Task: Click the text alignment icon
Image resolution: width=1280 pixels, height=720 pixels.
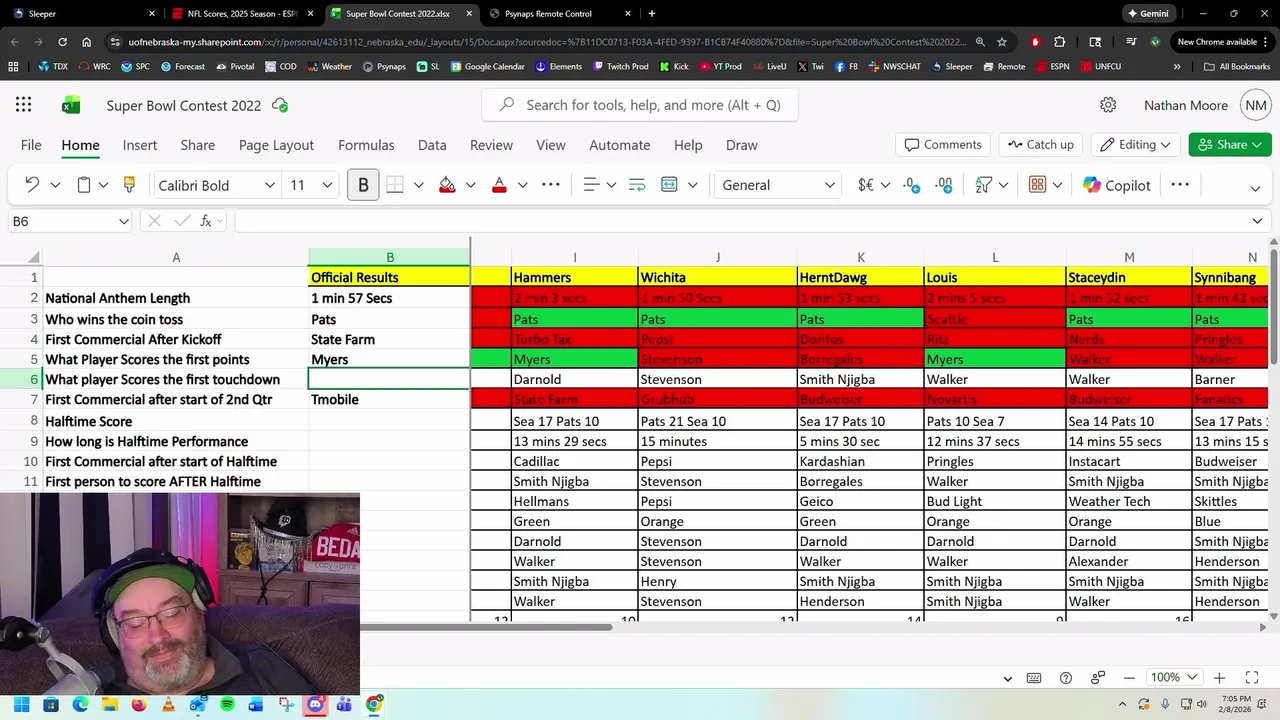Action: [x=591, y=185]
